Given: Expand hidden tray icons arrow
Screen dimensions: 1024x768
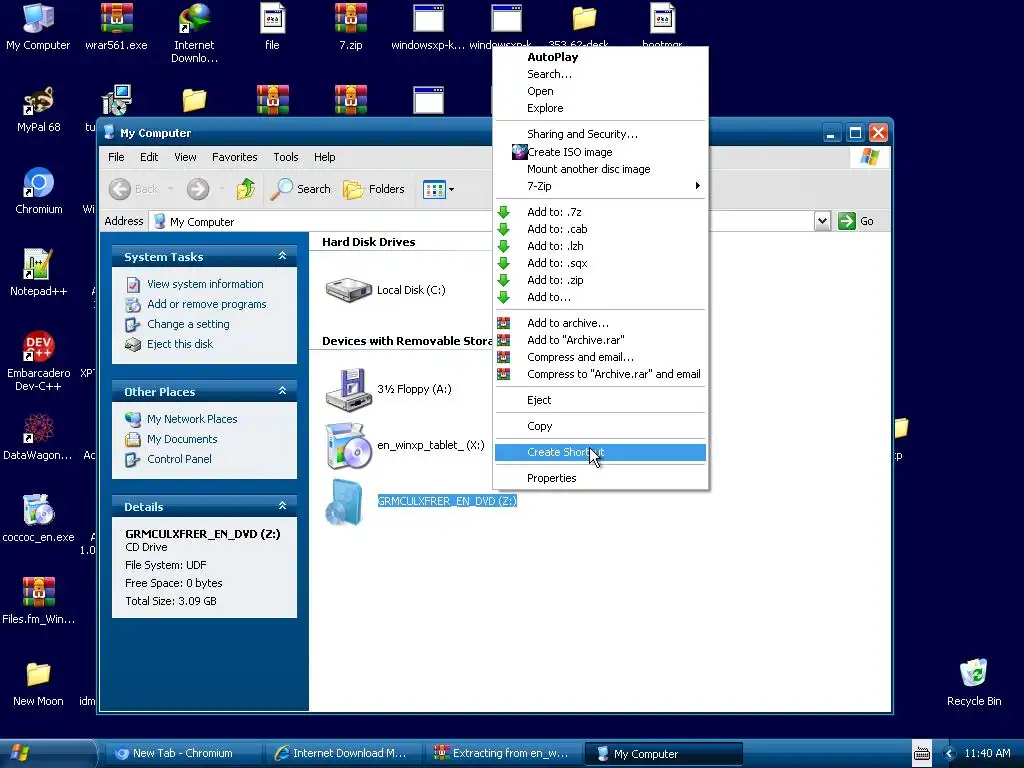Looking at the screenshot, I should (950, 754).
